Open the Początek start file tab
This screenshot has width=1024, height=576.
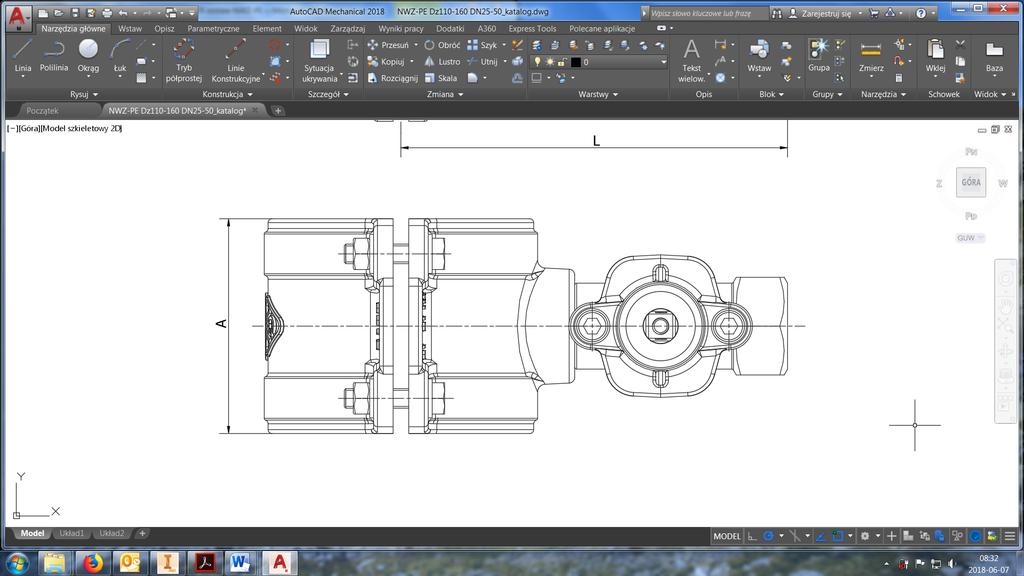click(42, 111)
